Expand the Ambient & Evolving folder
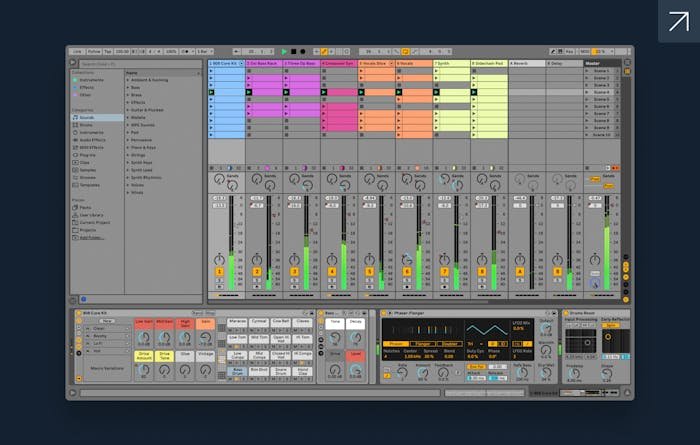700x445 pixels. (127, 79)
